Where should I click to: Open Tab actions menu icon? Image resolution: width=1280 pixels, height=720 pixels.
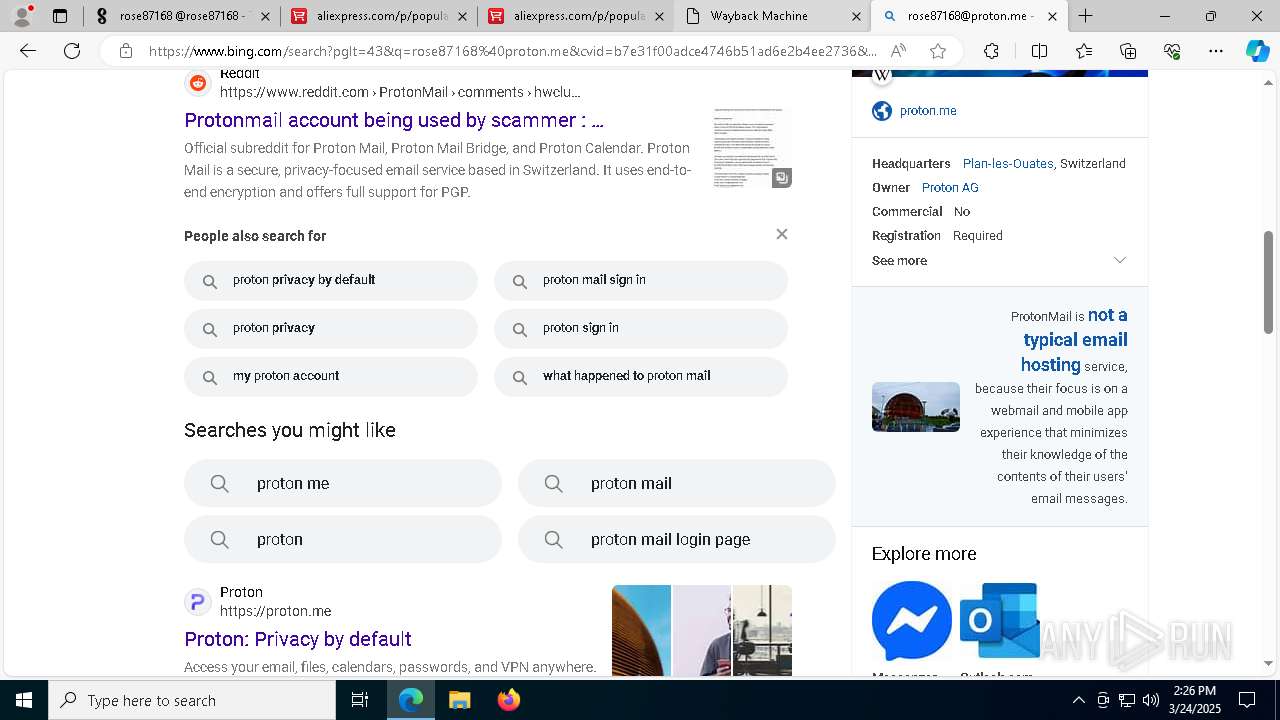pos(60,16)
